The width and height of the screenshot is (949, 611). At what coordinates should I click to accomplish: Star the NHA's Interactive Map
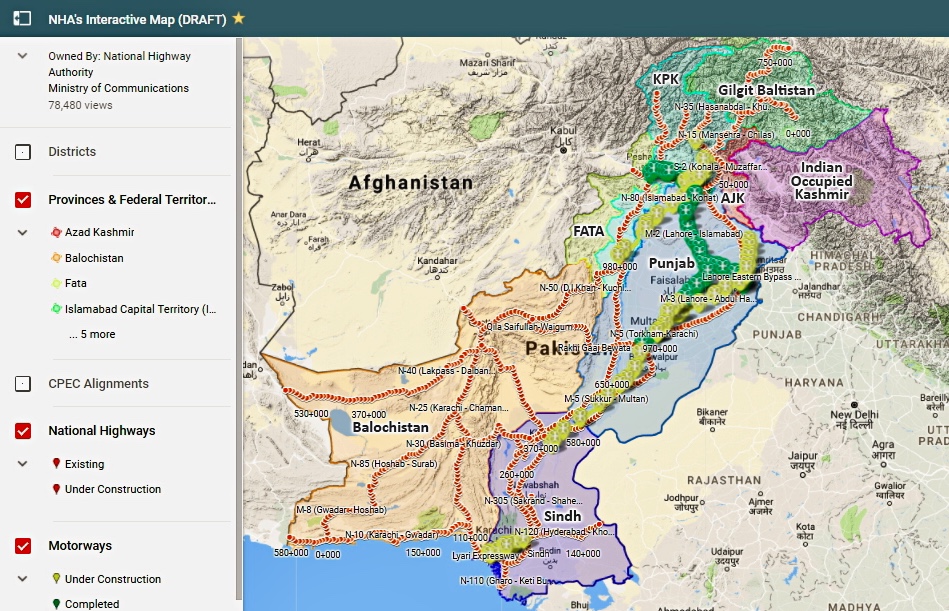pyautogui.click(x=239, y=18)
